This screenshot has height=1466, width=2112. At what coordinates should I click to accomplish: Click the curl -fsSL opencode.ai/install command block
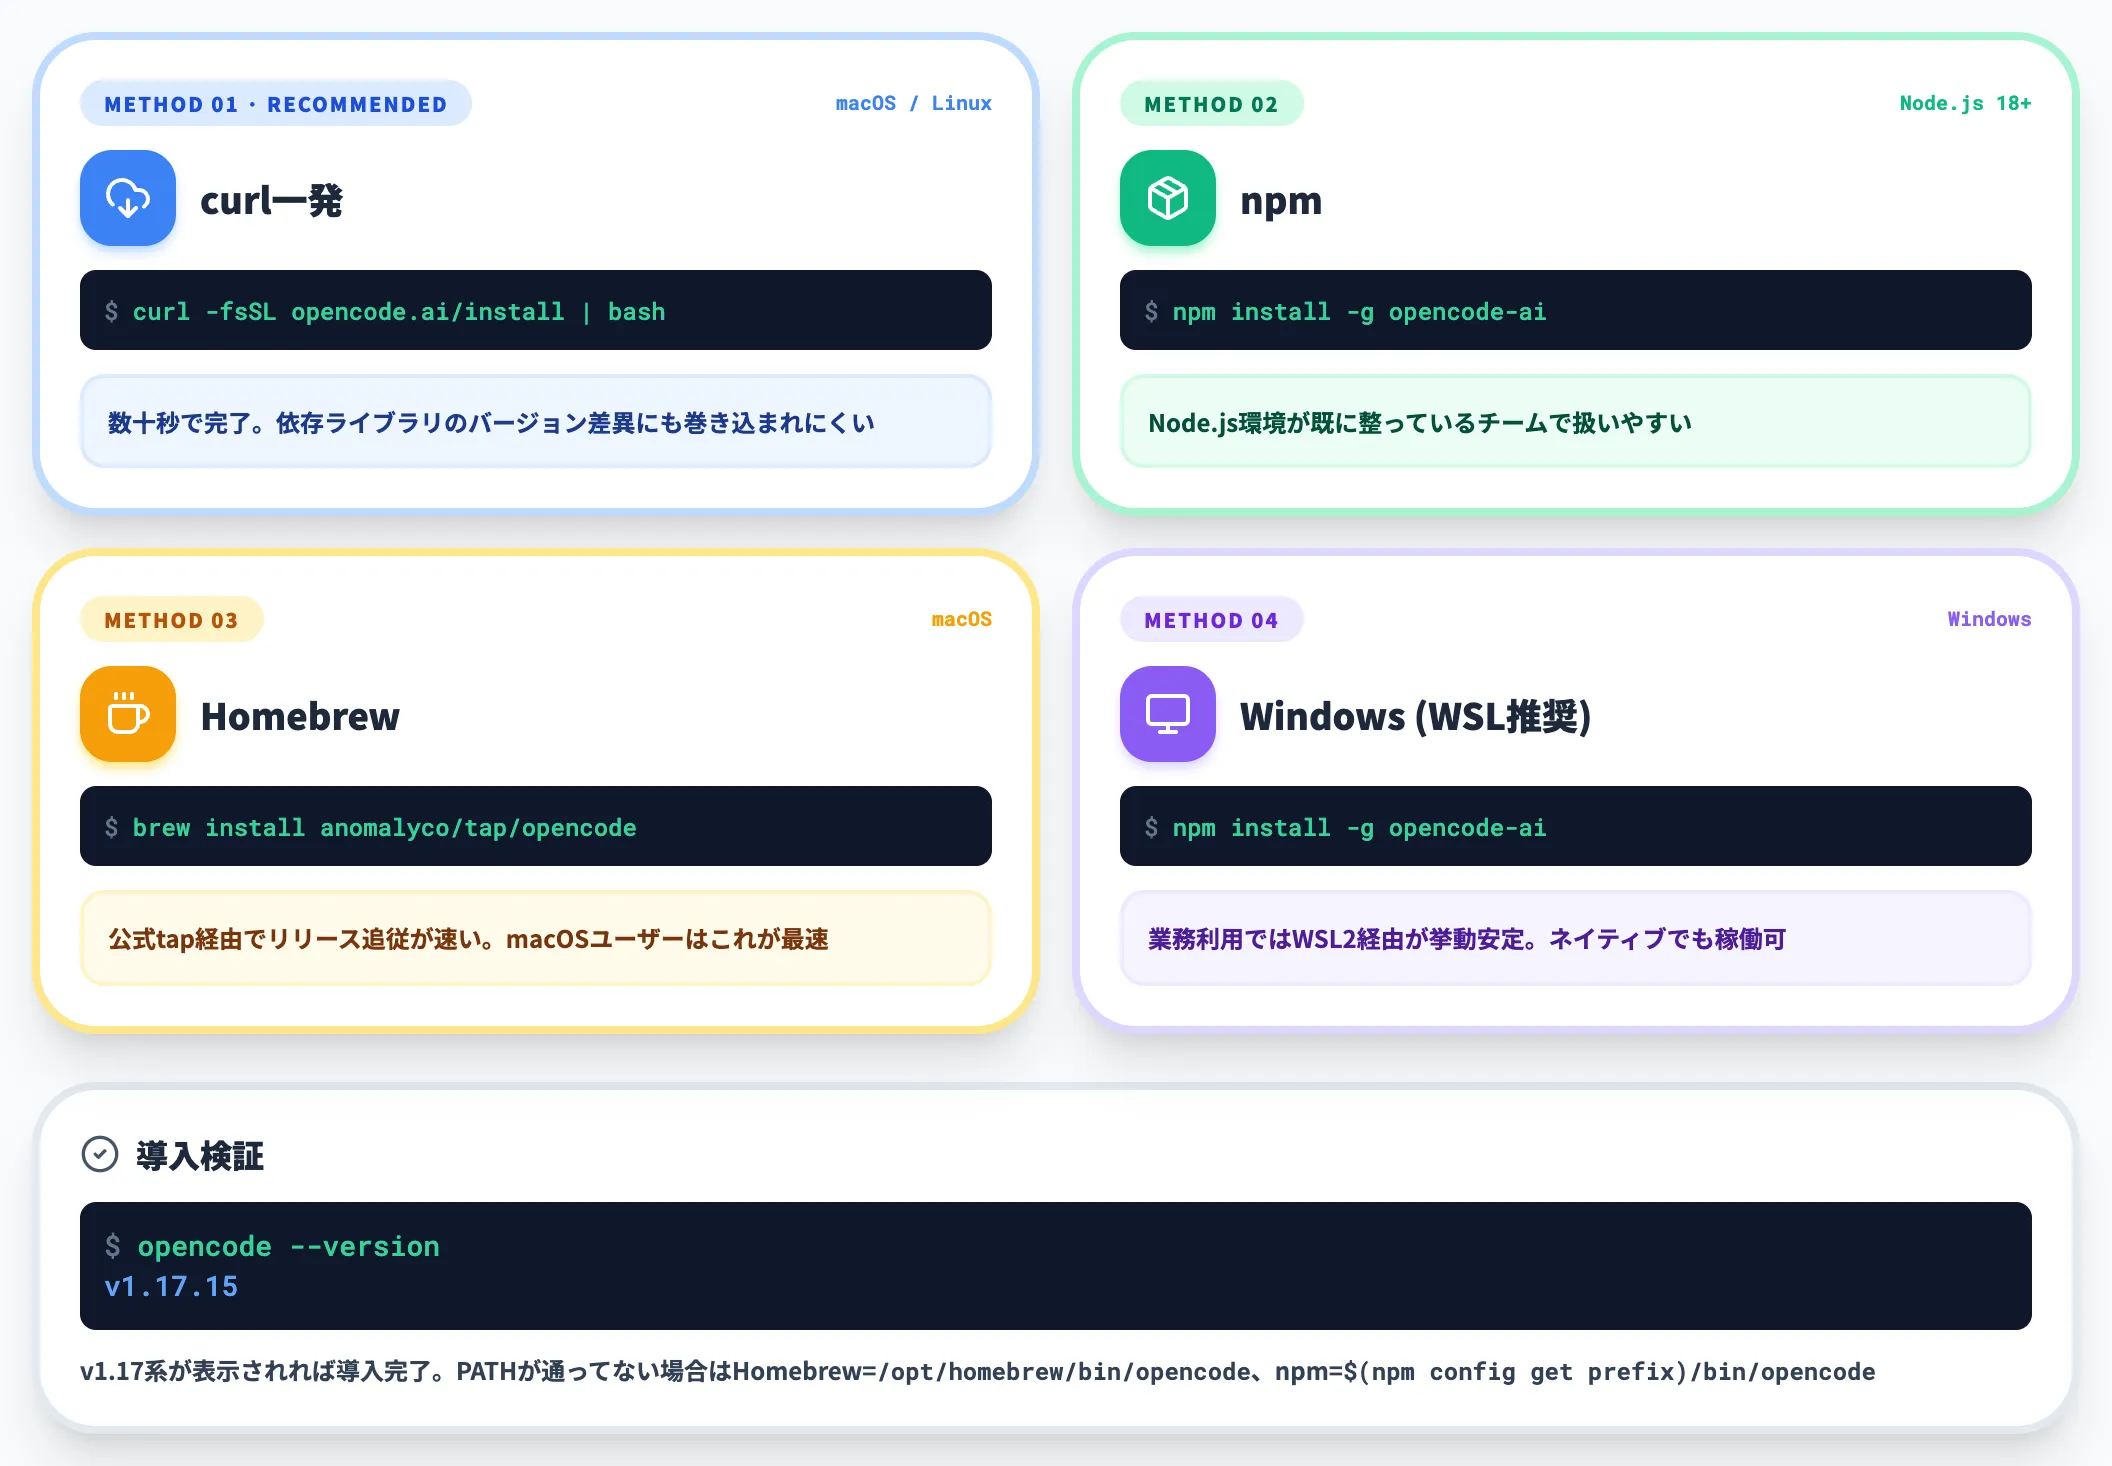coord(536,310)
